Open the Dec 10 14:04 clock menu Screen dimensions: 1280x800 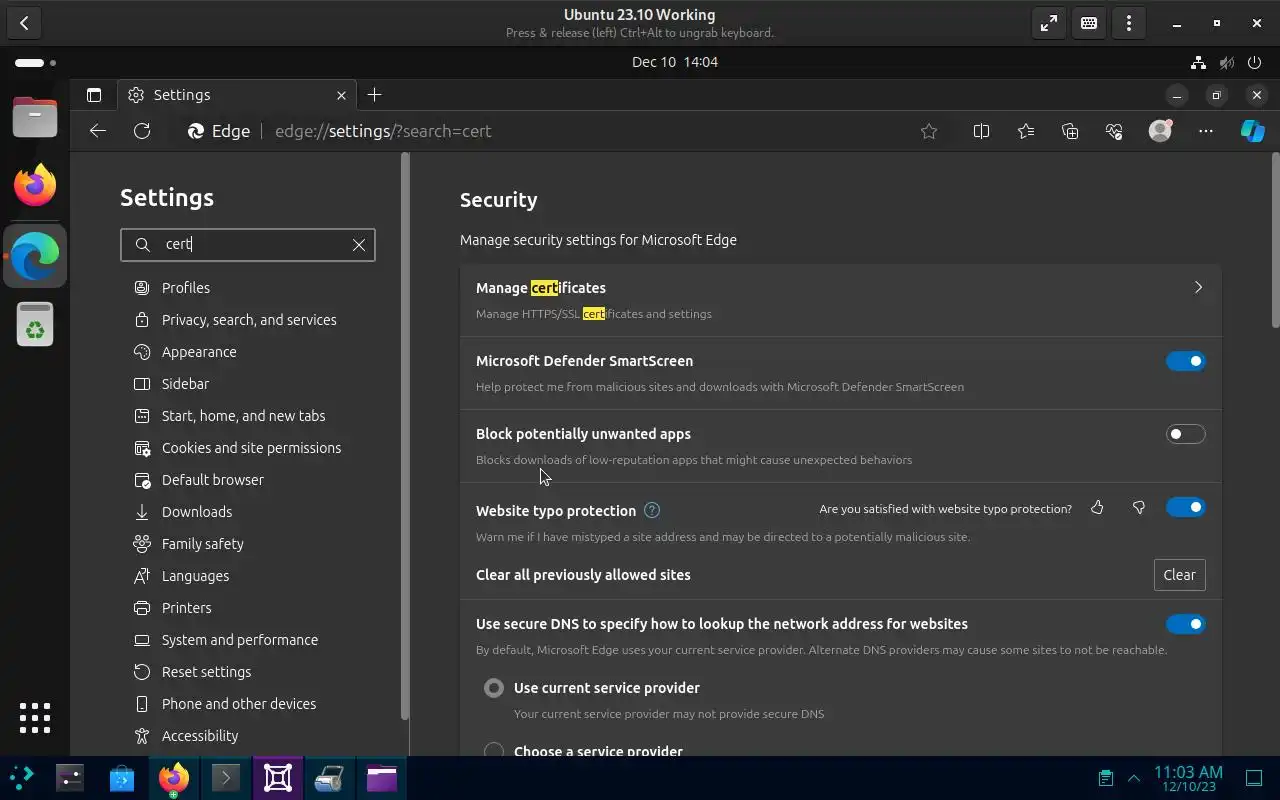coord(675,62)
